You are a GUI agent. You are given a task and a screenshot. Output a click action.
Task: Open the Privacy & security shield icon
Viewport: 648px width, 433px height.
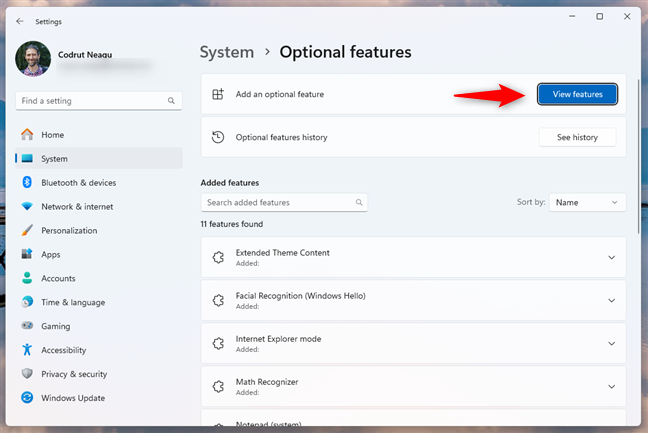coord(27,374)
